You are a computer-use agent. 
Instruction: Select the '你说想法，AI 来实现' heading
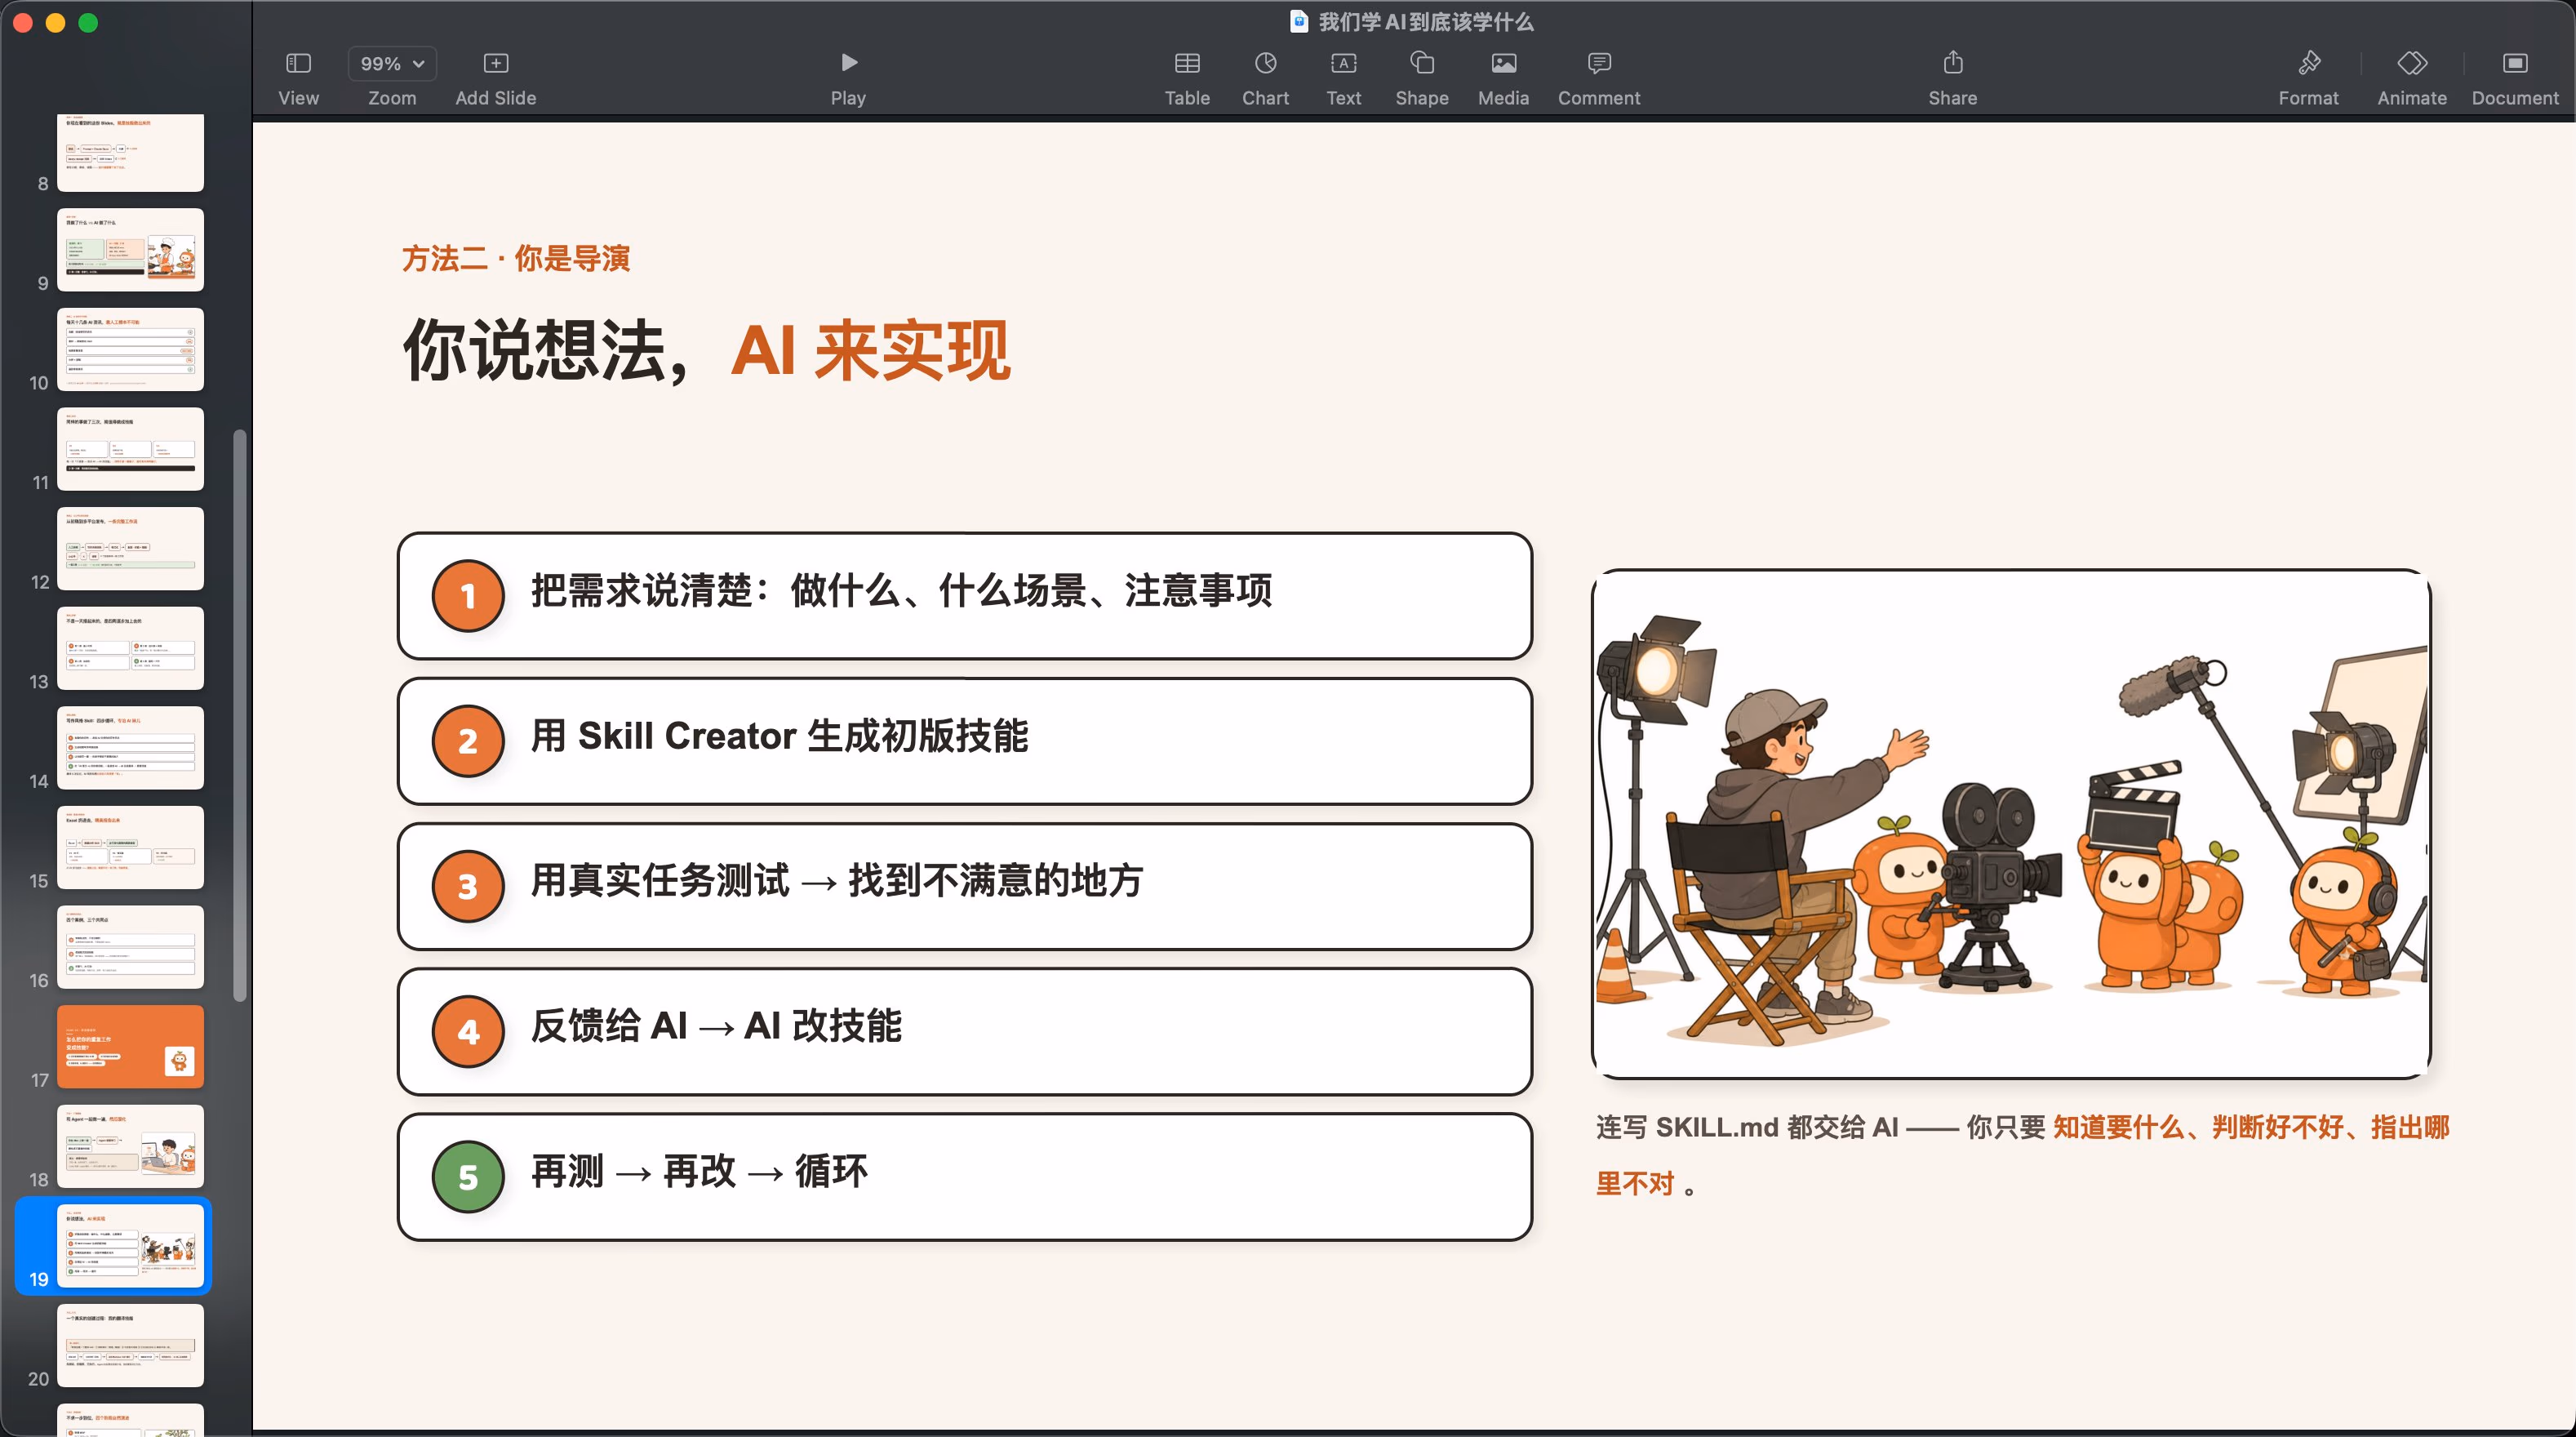pos(706,350)
